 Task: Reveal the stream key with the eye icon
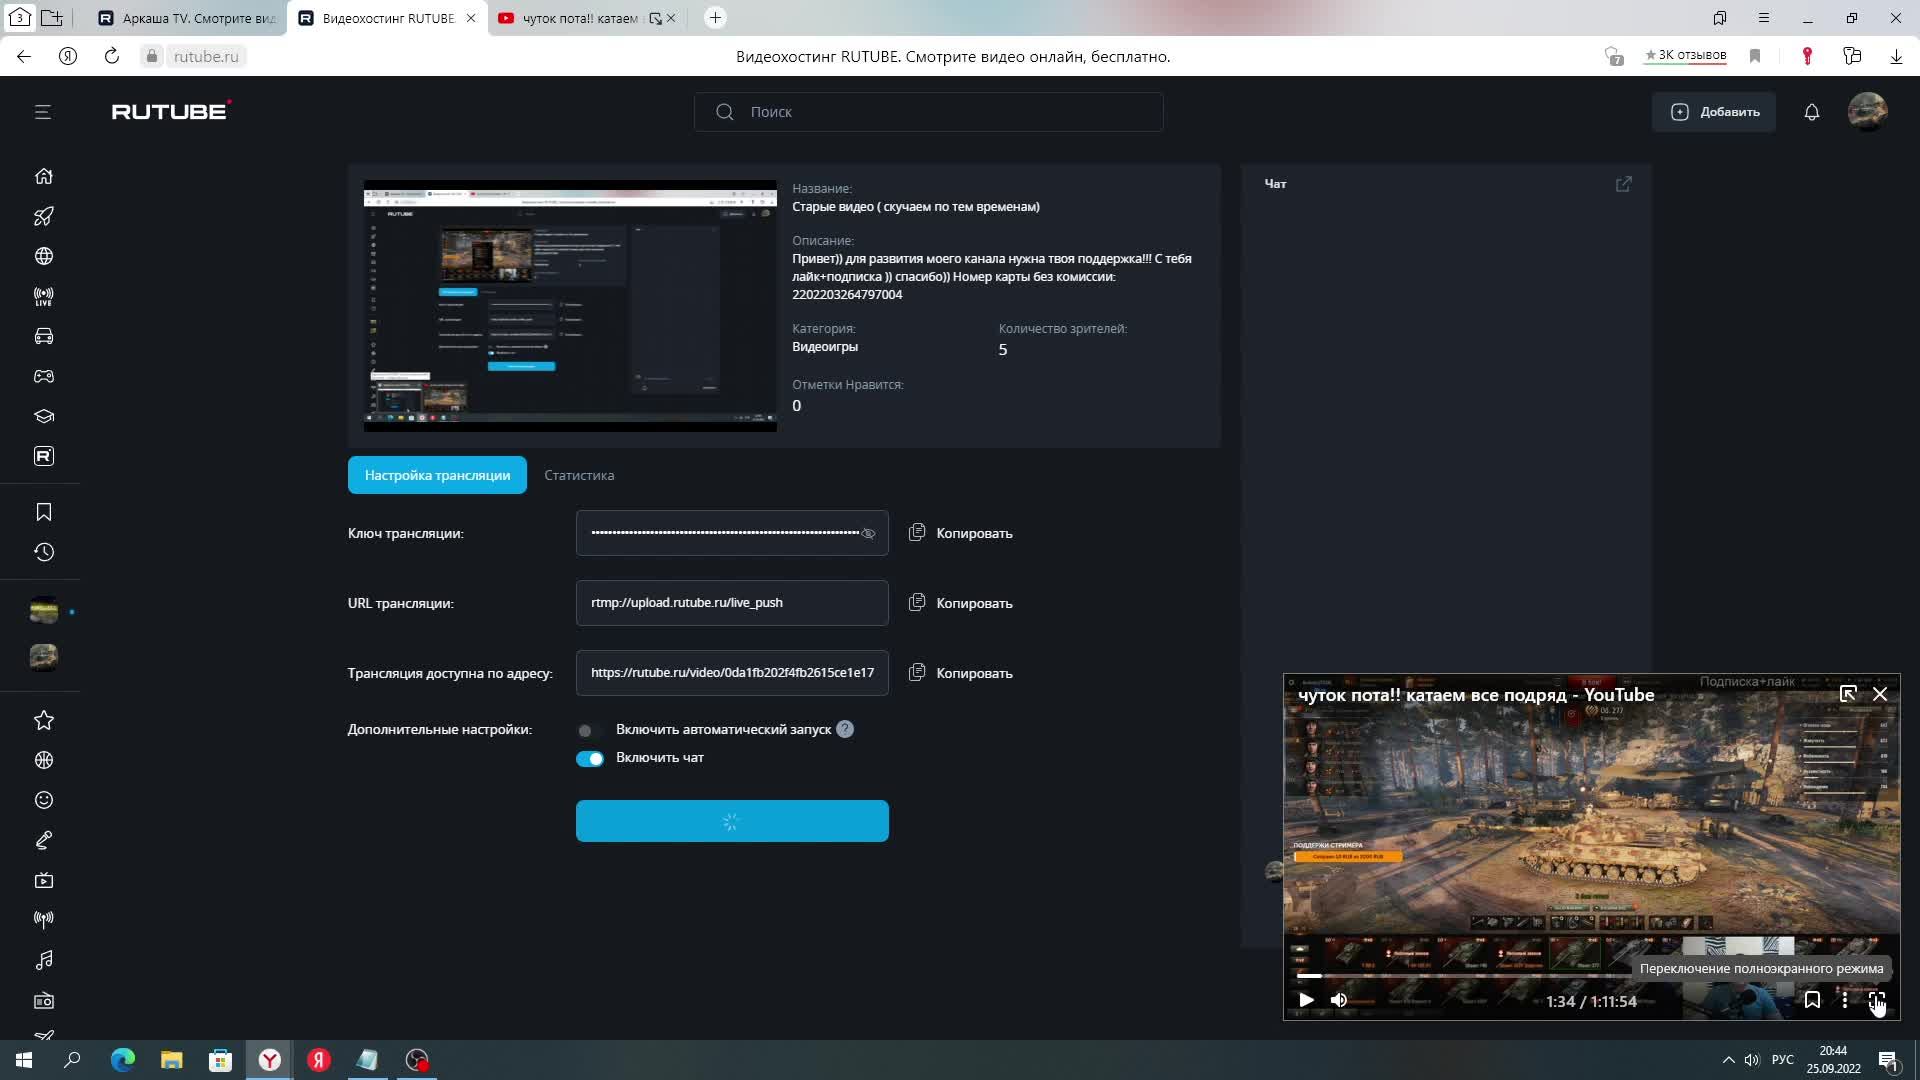[868, 533]
